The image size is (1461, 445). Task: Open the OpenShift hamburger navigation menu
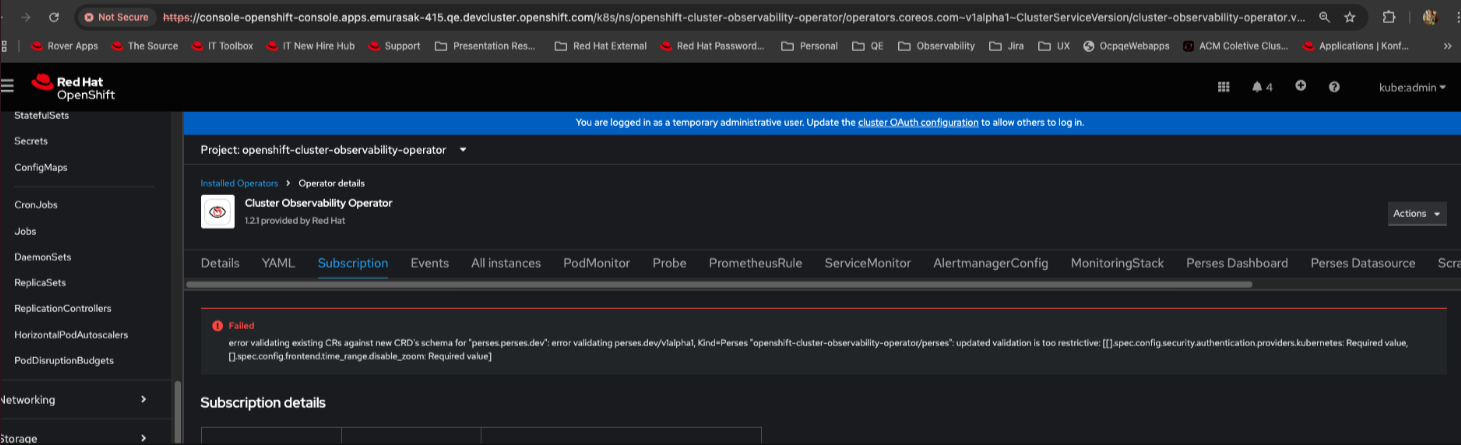point(7,86)
